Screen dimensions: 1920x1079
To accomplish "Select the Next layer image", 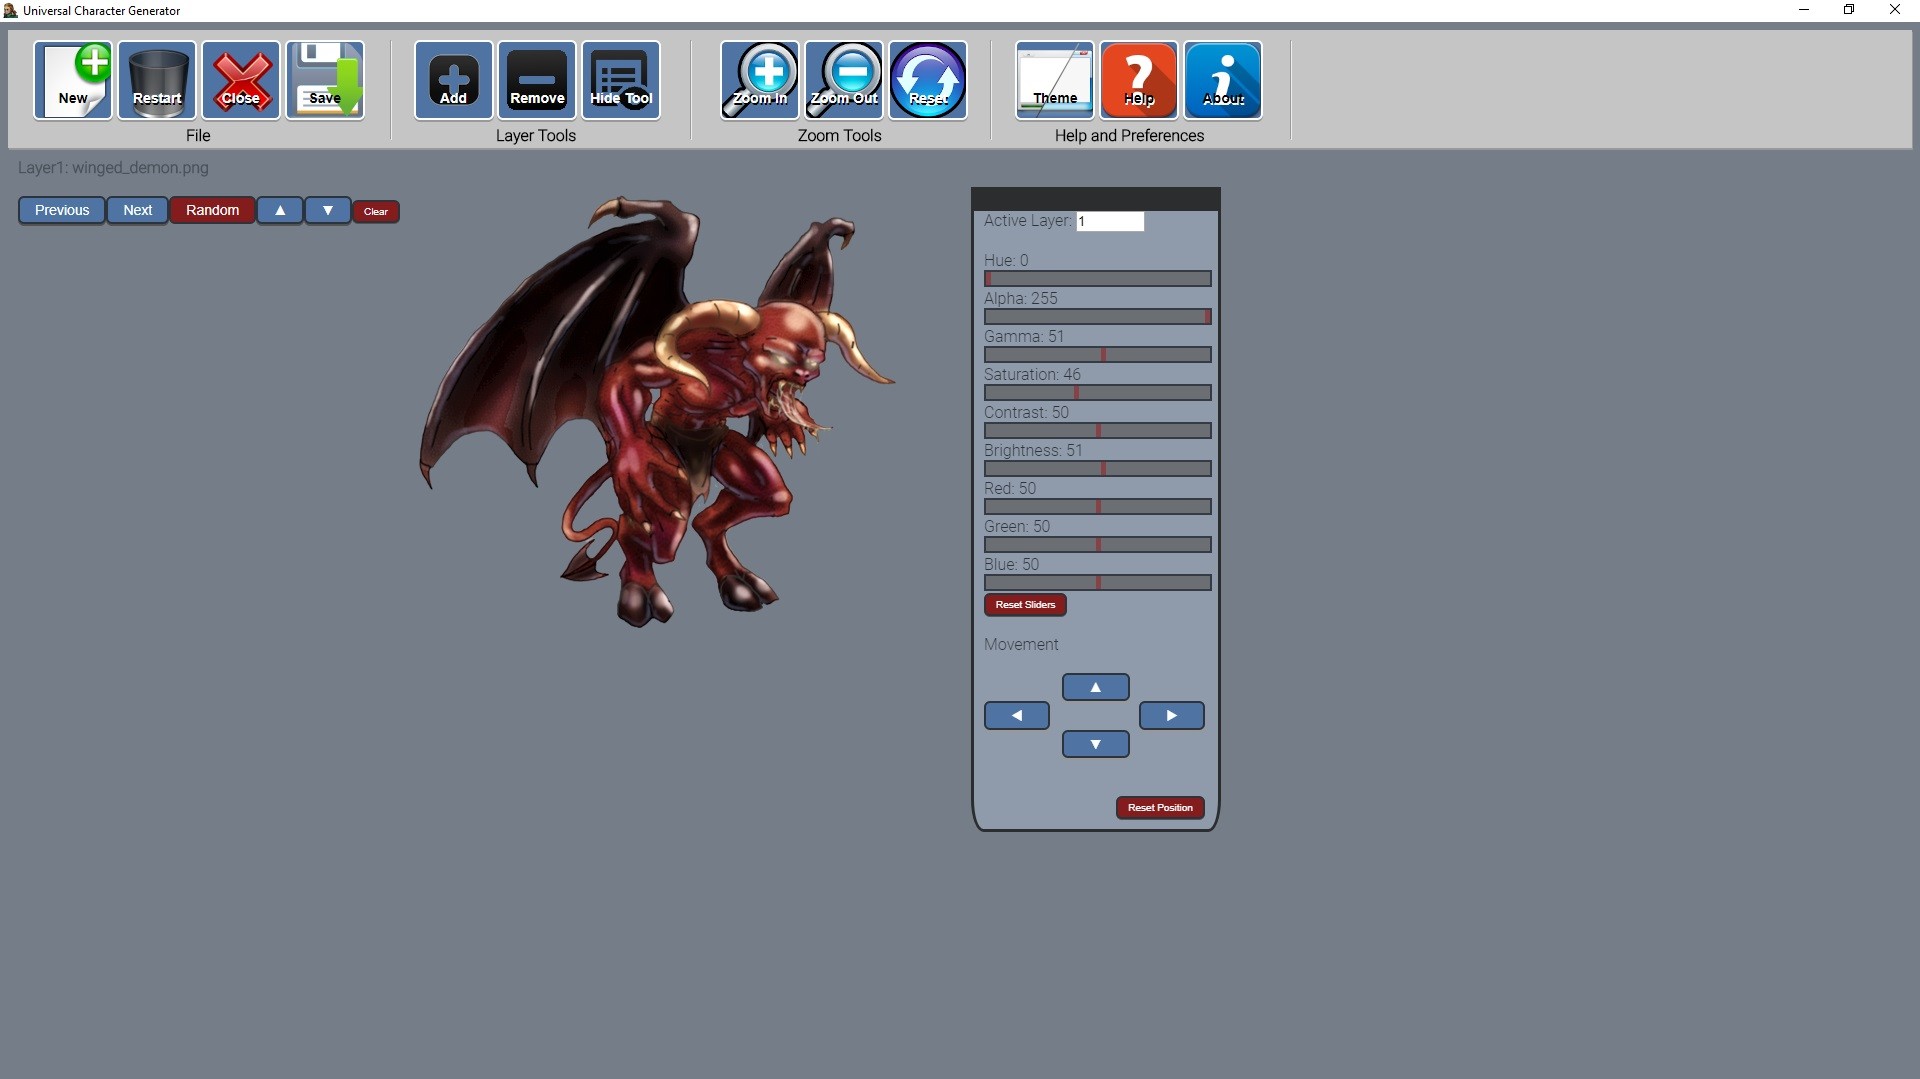I will (x=138, y=210).
